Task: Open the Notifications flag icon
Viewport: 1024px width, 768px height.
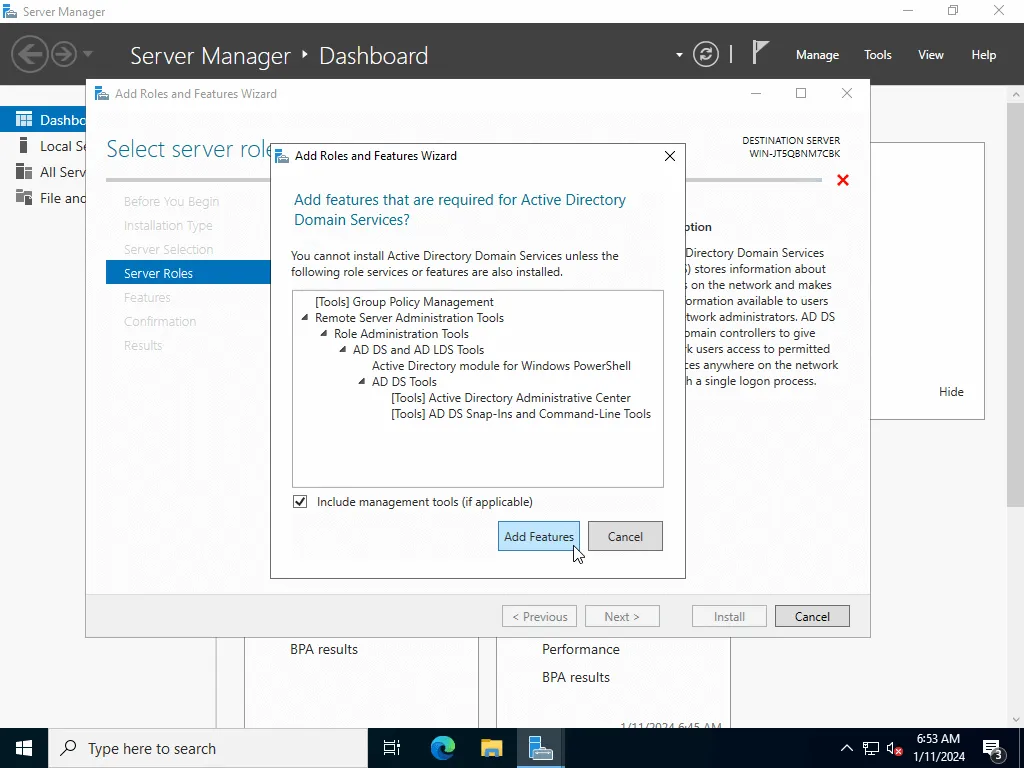Action: (x=761, y=54)
